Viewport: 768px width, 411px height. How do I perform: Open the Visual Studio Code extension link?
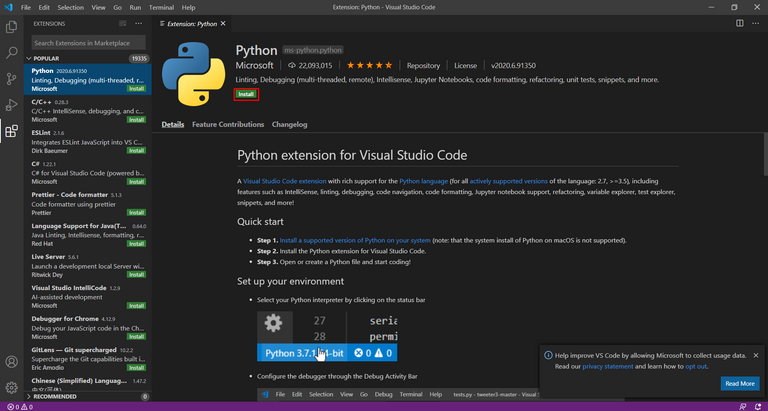click(285, 181)
